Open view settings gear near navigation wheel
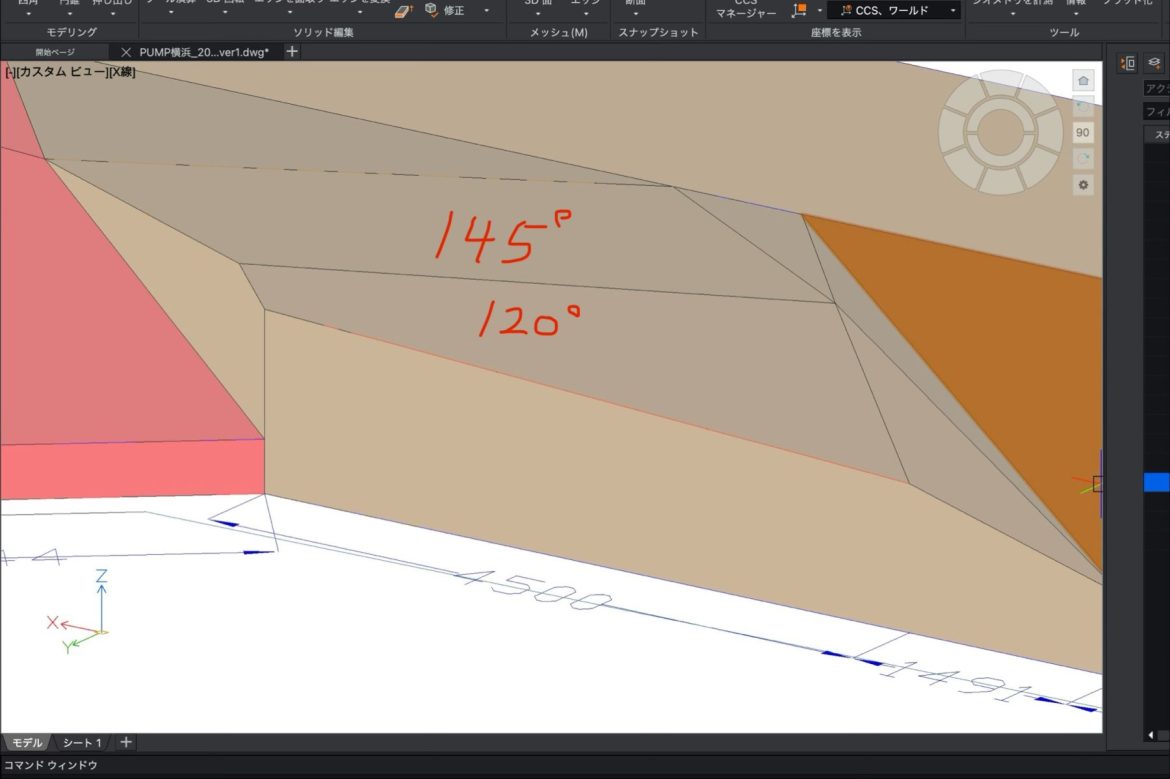 (1083, 185)
